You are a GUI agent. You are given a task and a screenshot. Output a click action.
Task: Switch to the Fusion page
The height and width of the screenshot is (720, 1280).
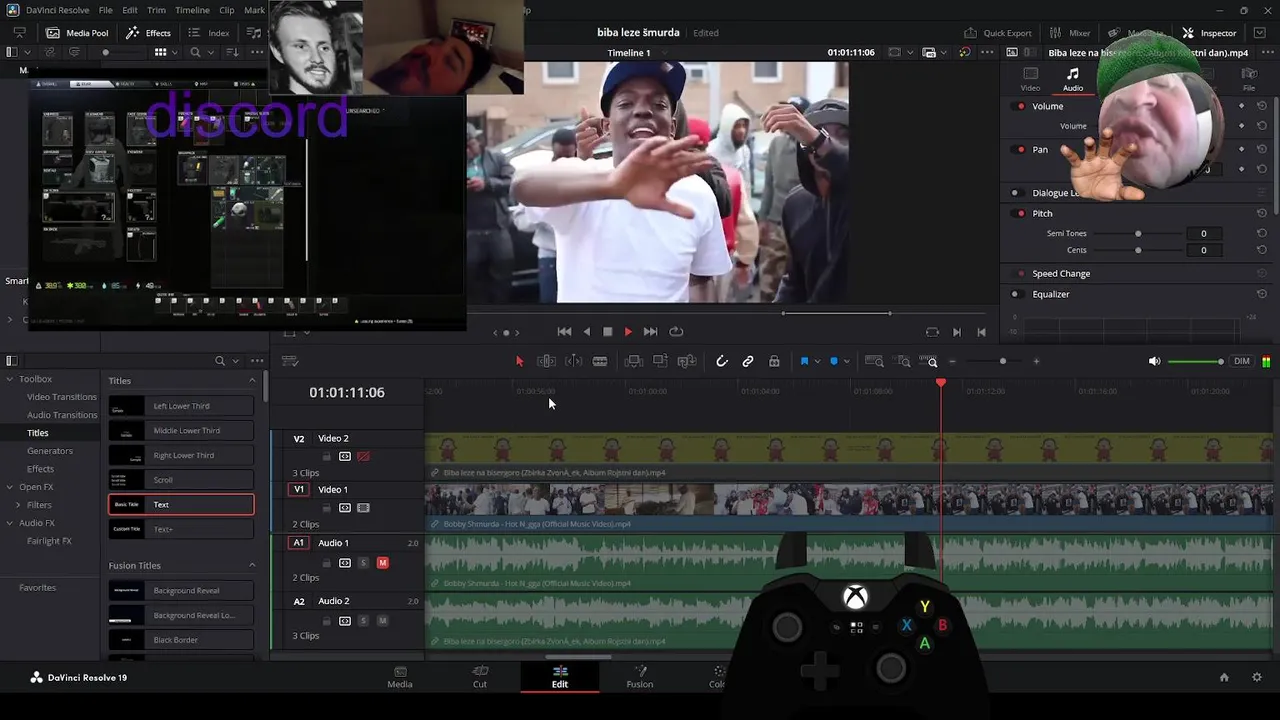tap(640, 677)
